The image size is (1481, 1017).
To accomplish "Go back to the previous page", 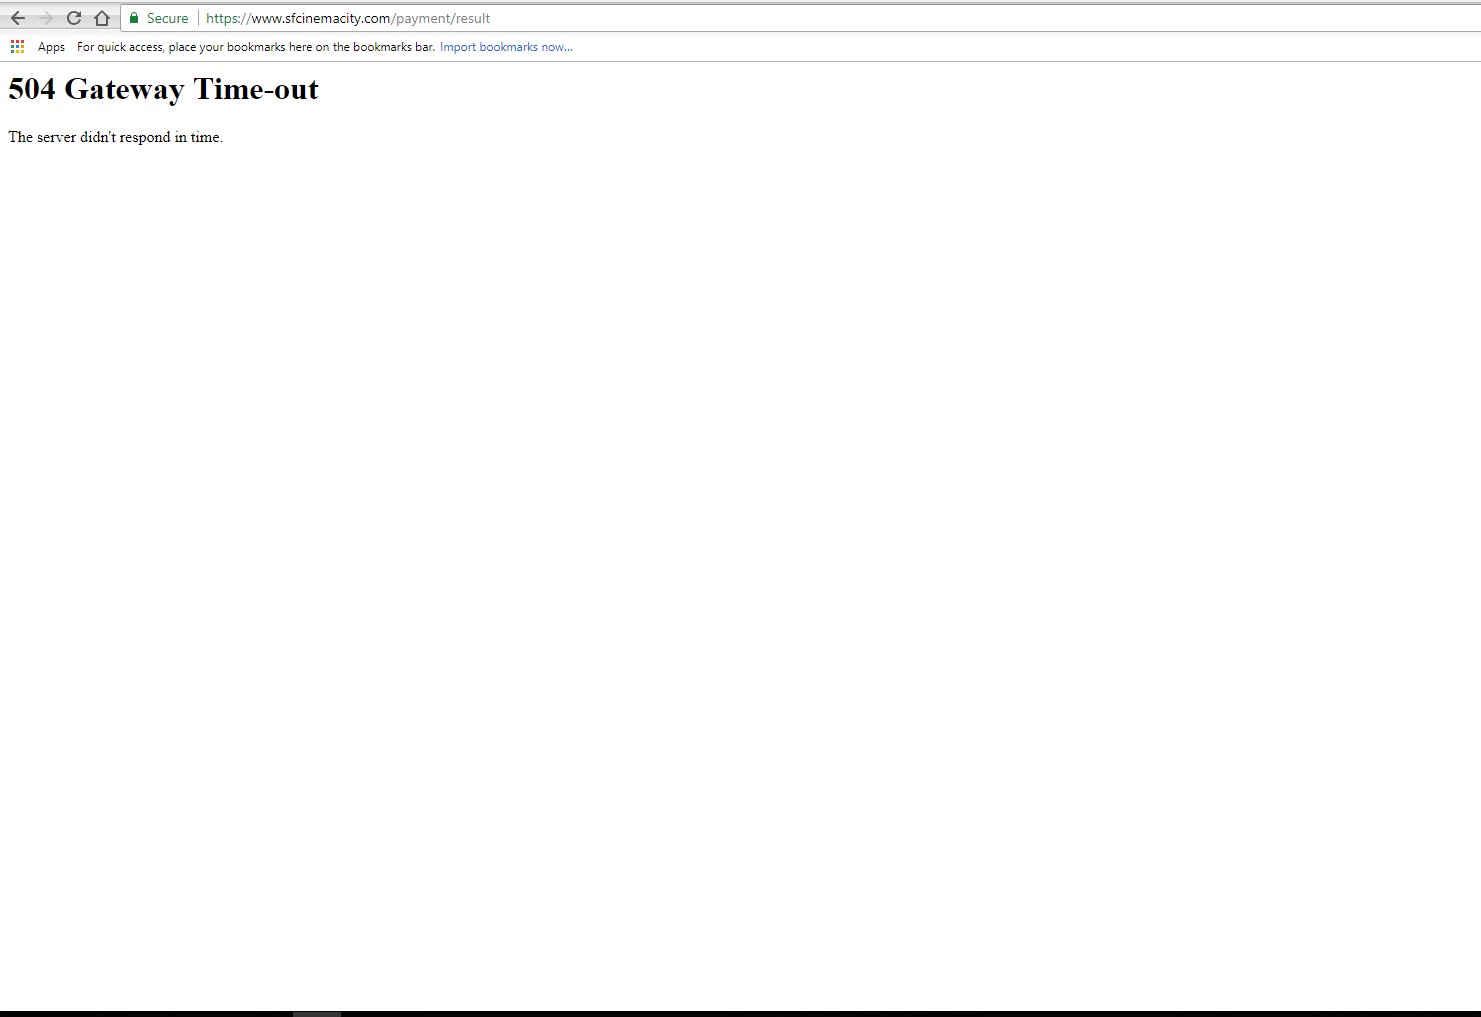I will pyautogui.click(x=18, y=18).
